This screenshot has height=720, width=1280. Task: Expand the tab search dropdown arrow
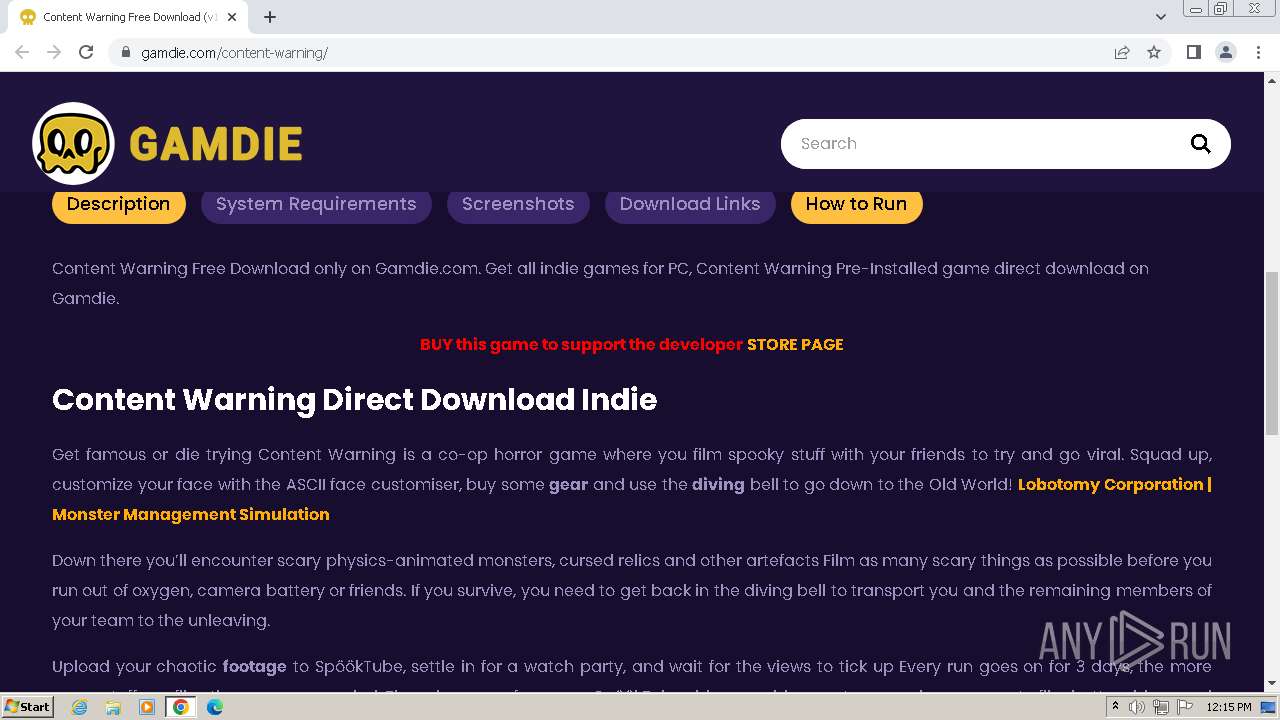[1161, 17]
